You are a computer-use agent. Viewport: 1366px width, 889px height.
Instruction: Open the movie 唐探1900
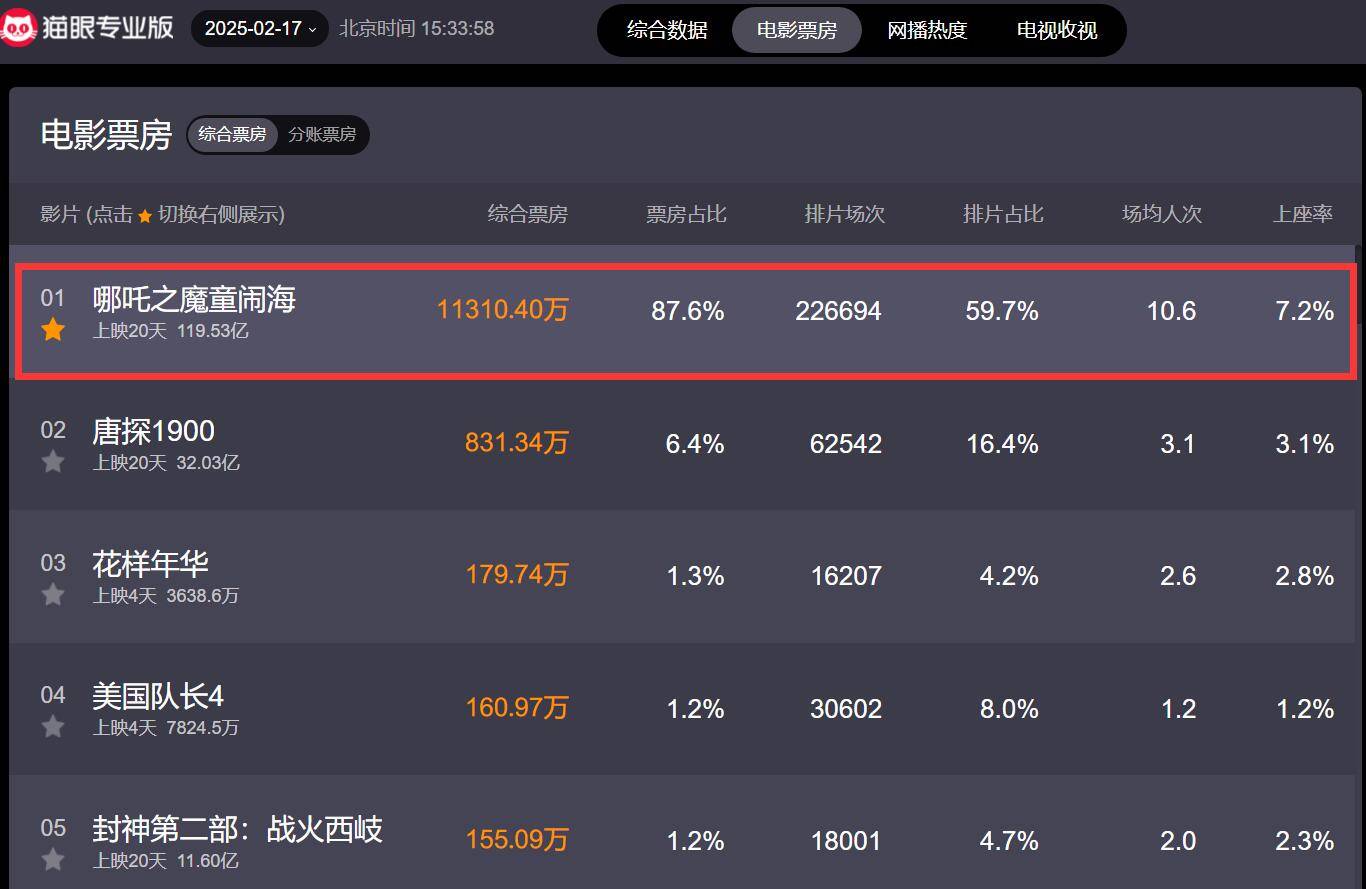154,431
